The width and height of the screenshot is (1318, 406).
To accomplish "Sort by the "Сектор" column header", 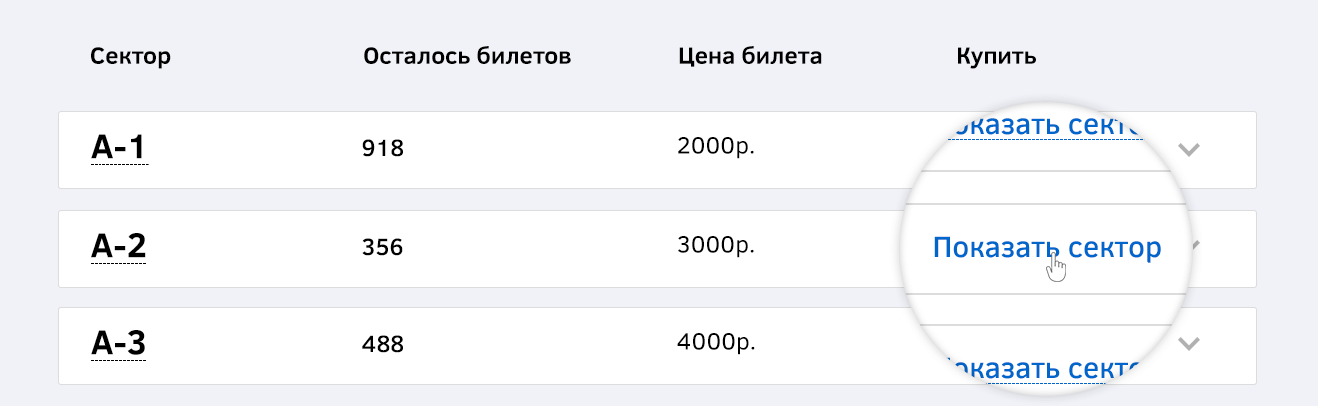I will [131, 56].
